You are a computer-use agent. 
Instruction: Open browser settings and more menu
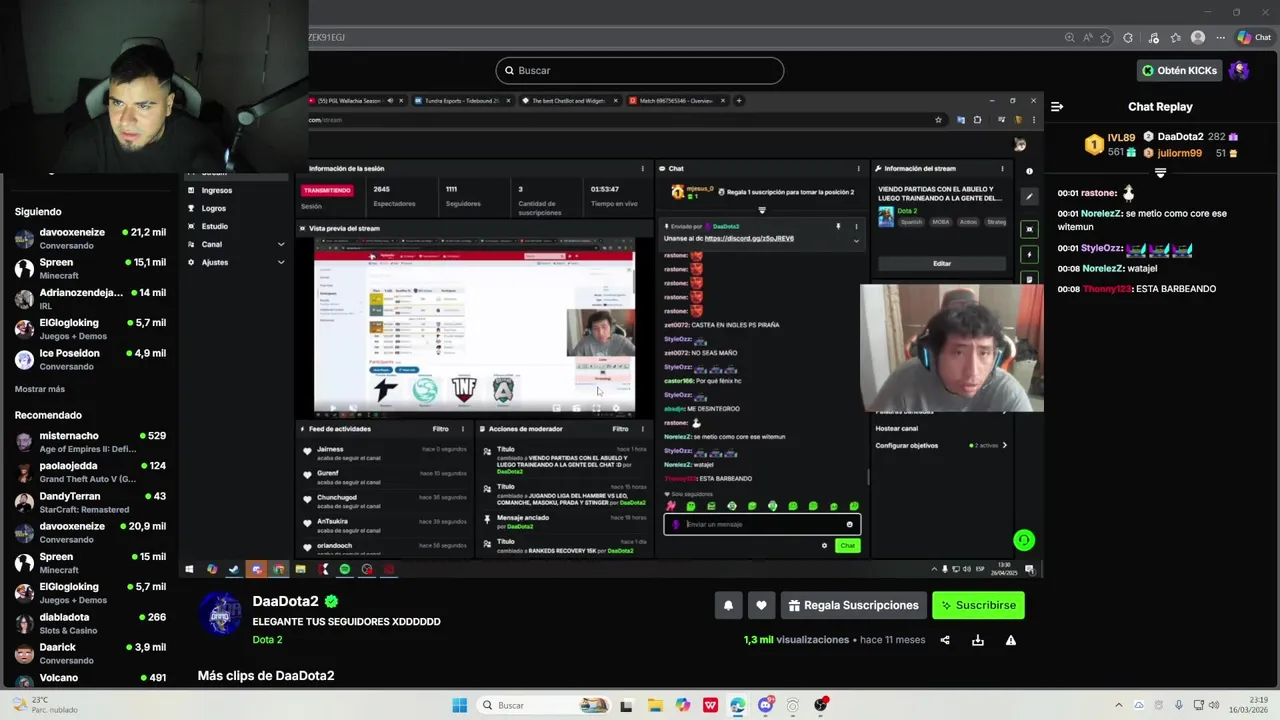[x=1220, y=38]
